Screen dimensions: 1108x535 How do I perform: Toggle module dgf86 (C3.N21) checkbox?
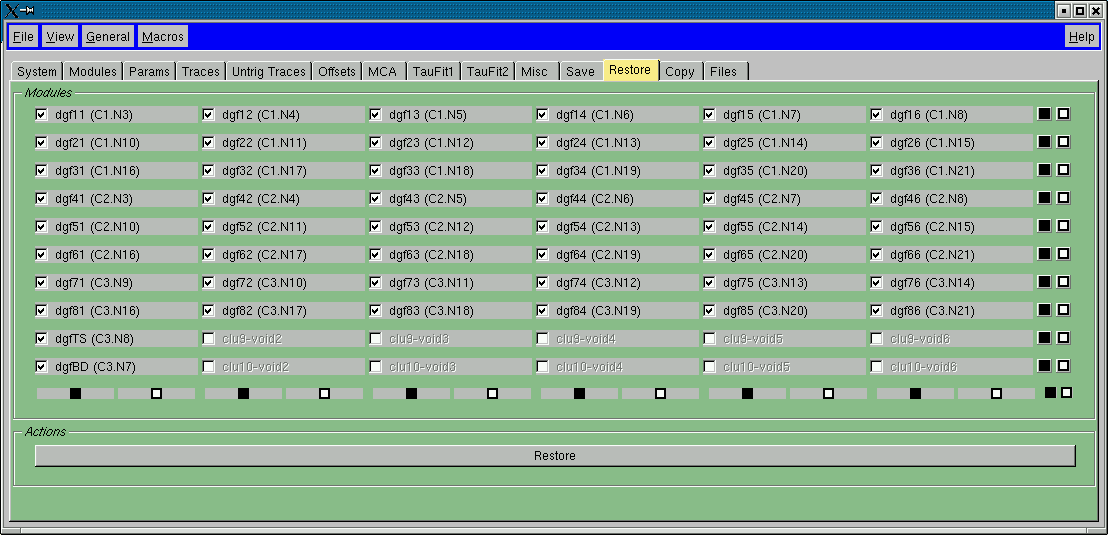876,310
